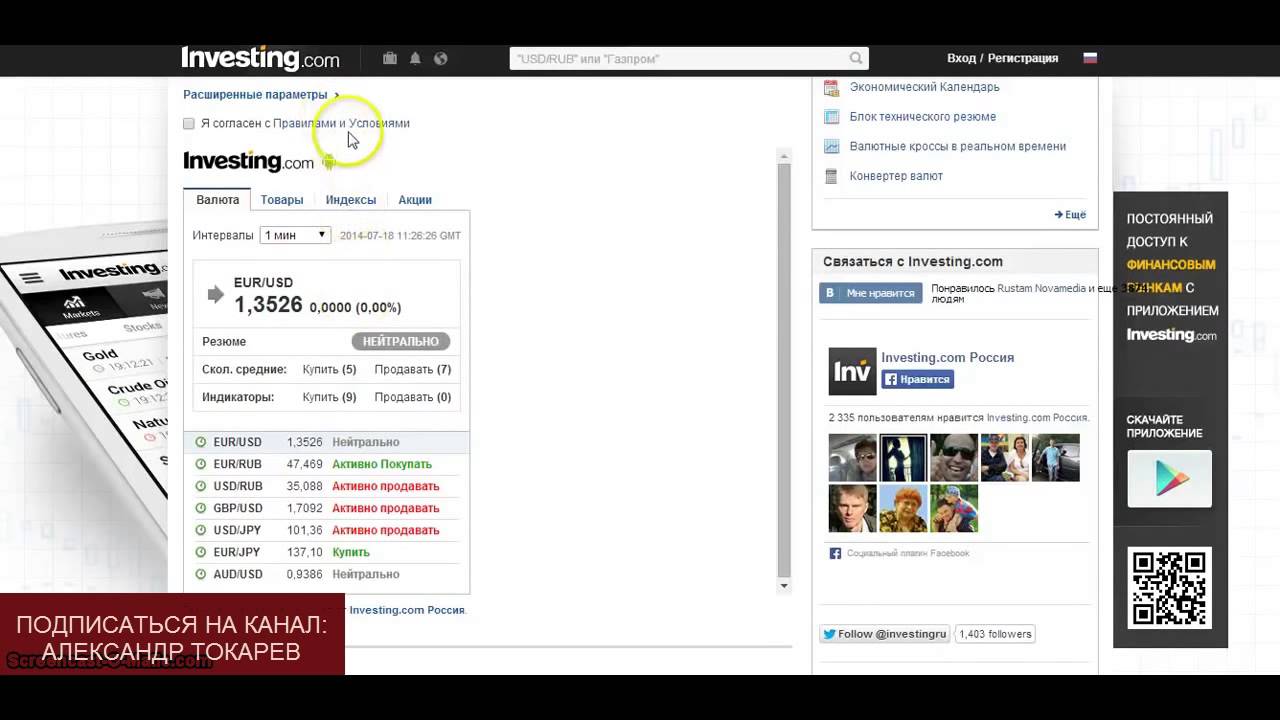Open Конвертер валют link

896,176
